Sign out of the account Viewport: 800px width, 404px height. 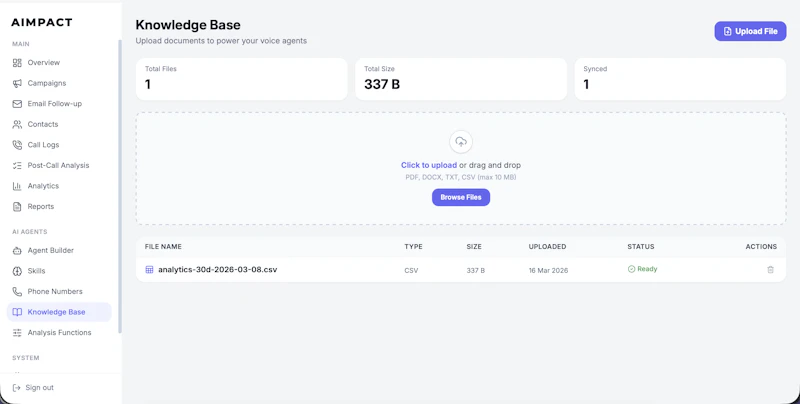[x=33, y=388]
